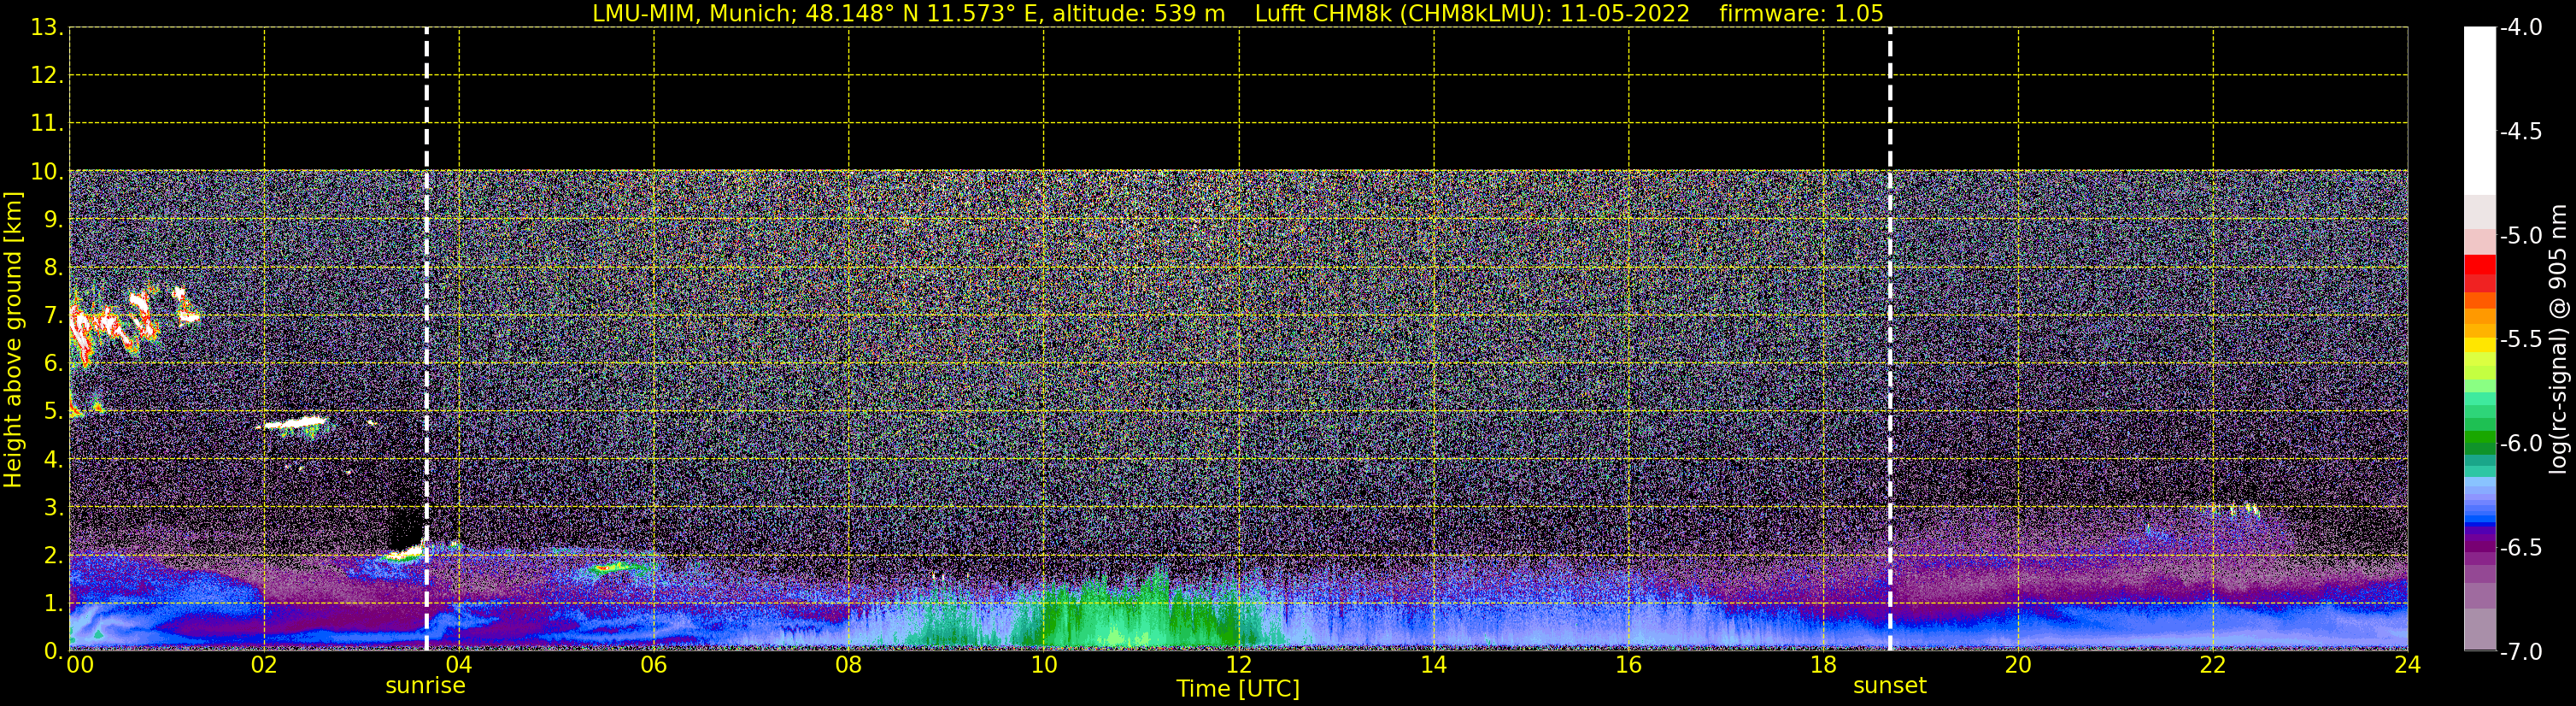
Task: Click the "Height above ground [km]" axis title
Action: click(x=13, y=340)
